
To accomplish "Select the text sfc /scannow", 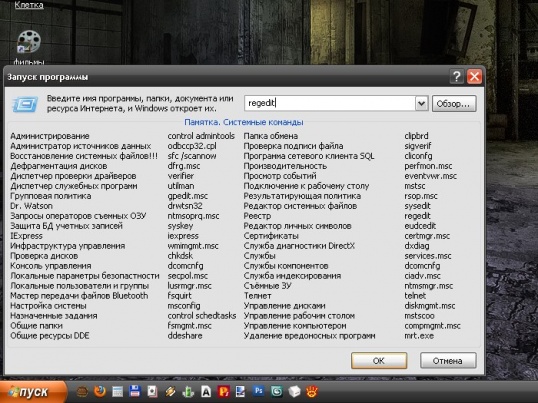I will tap(192, 156).
